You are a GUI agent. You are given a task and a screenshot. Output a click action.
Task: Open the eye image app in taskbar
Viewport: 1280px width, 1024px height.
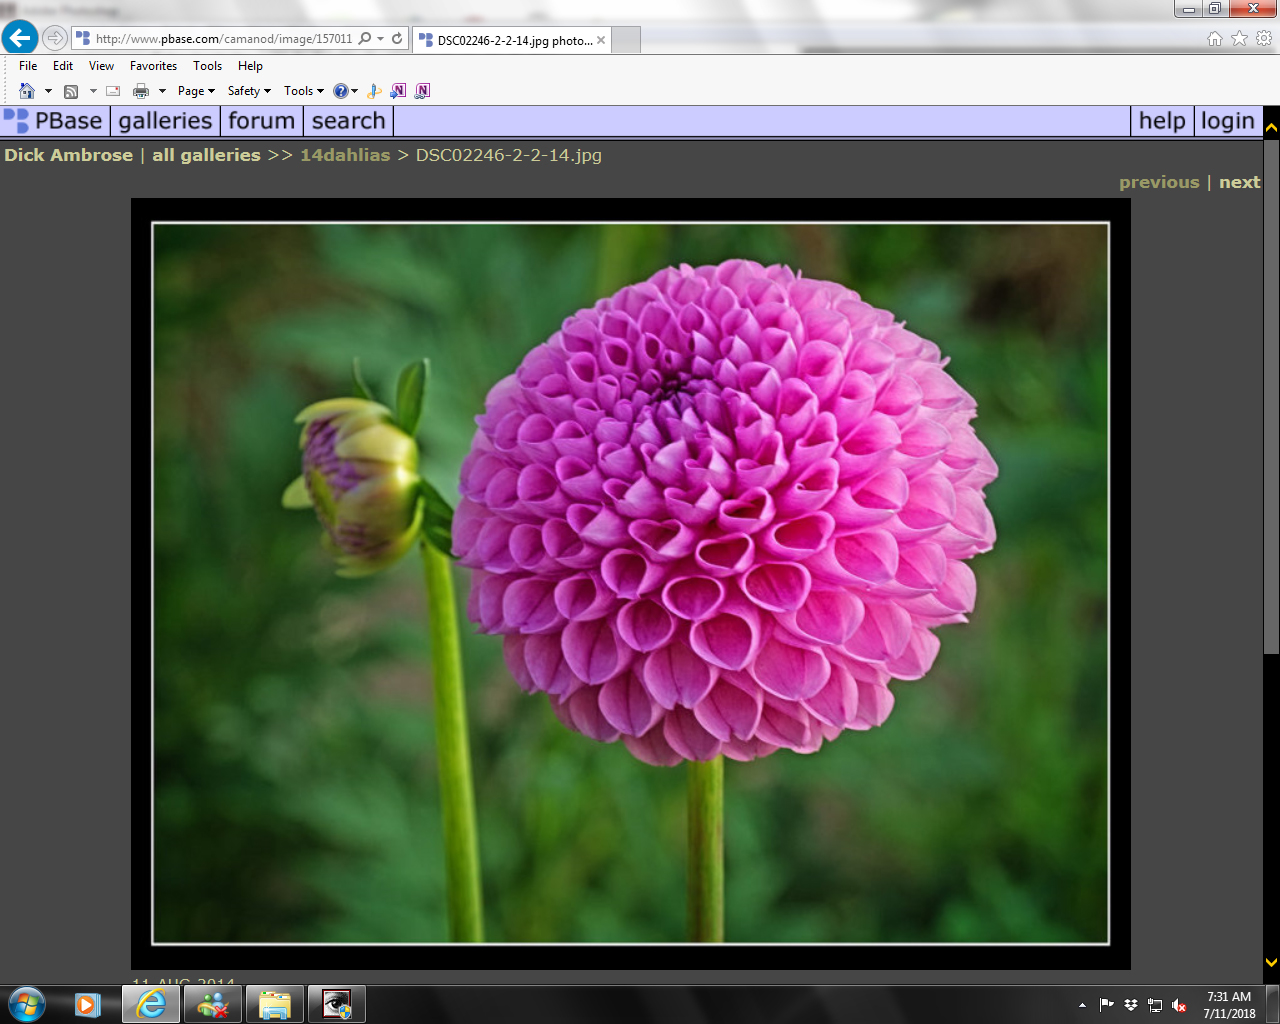click(x=336, y=1004)
